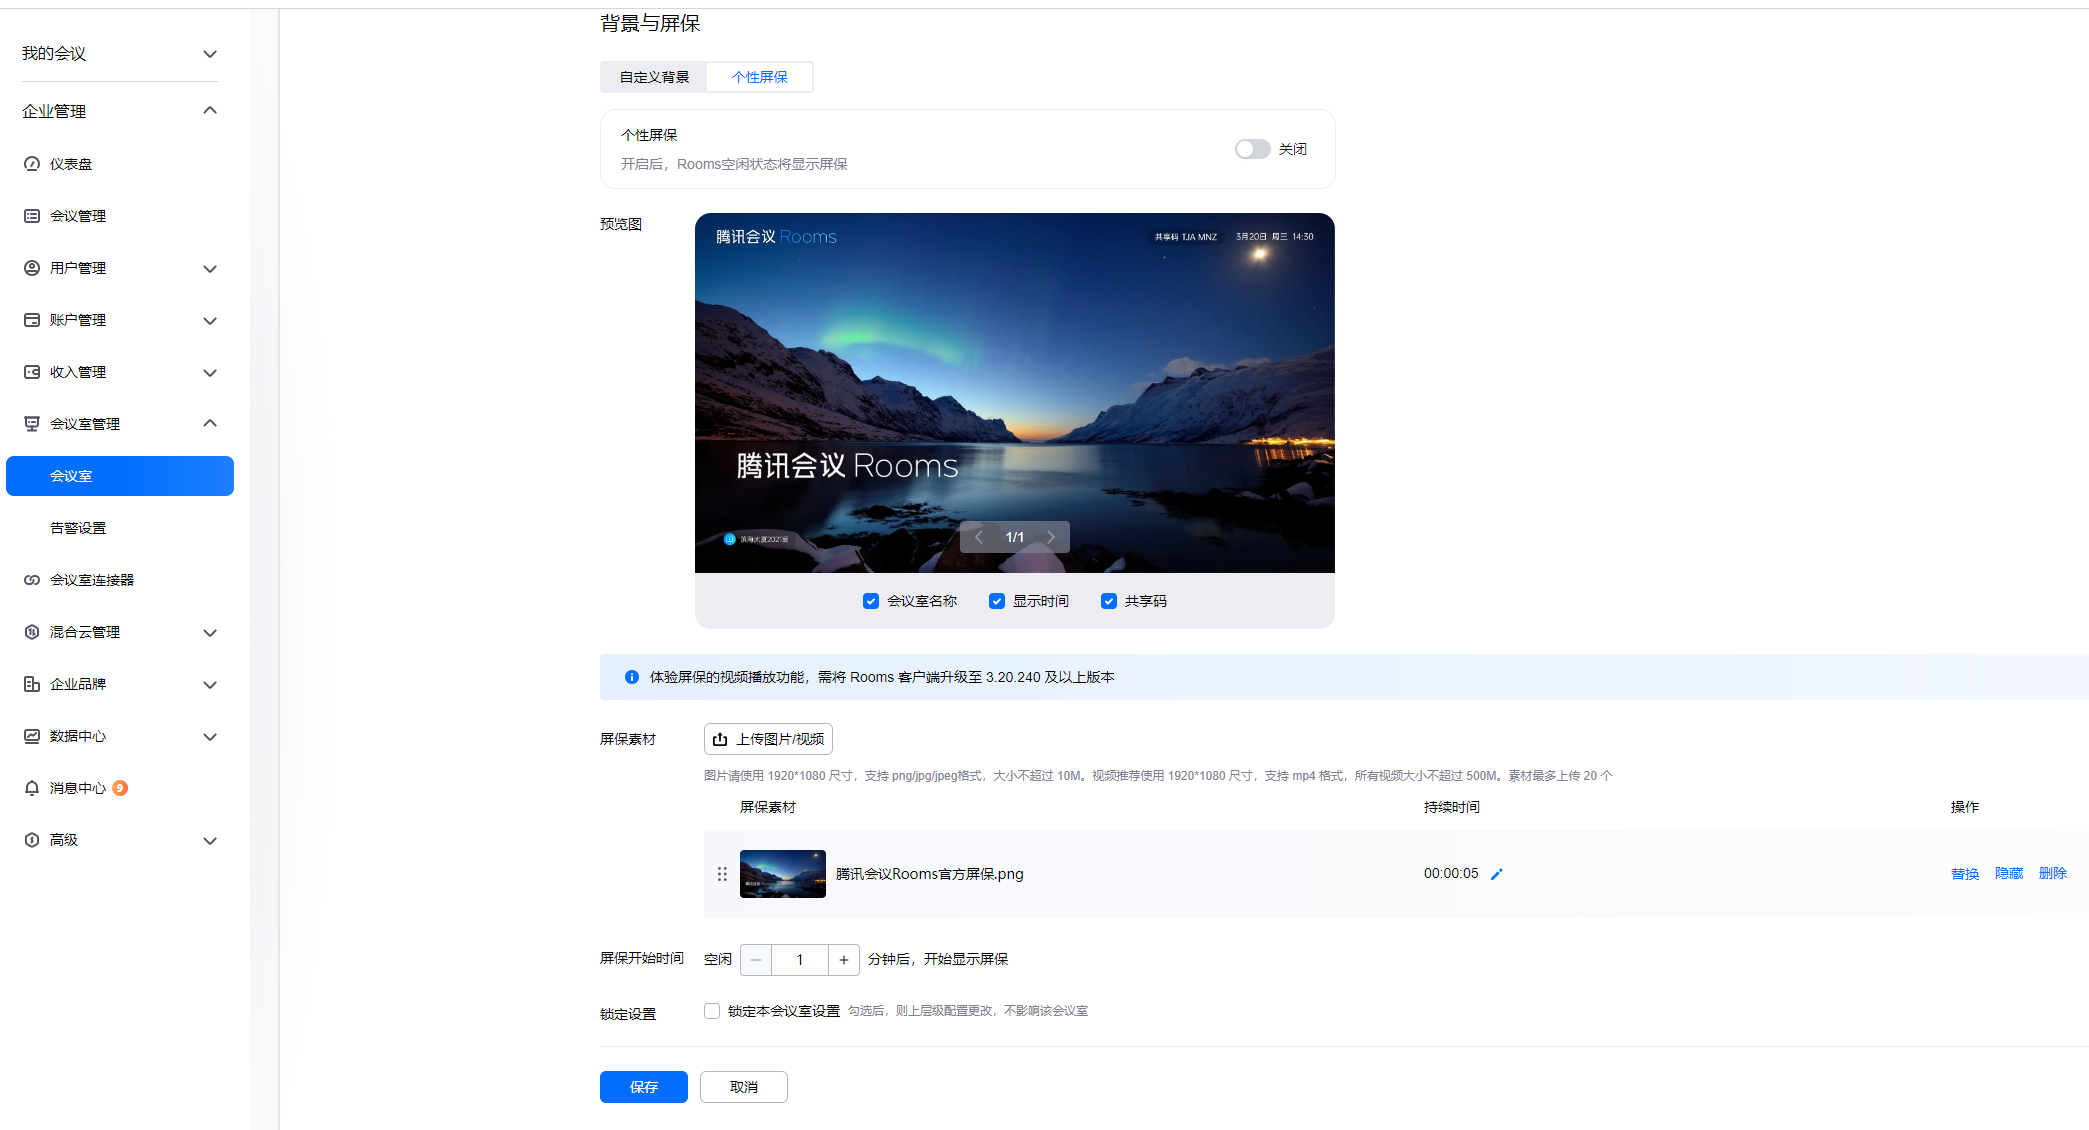Click the 取消 button
This screenshot has height=1130, width=2089.
pyautogui.click(x=744, y=1087)
